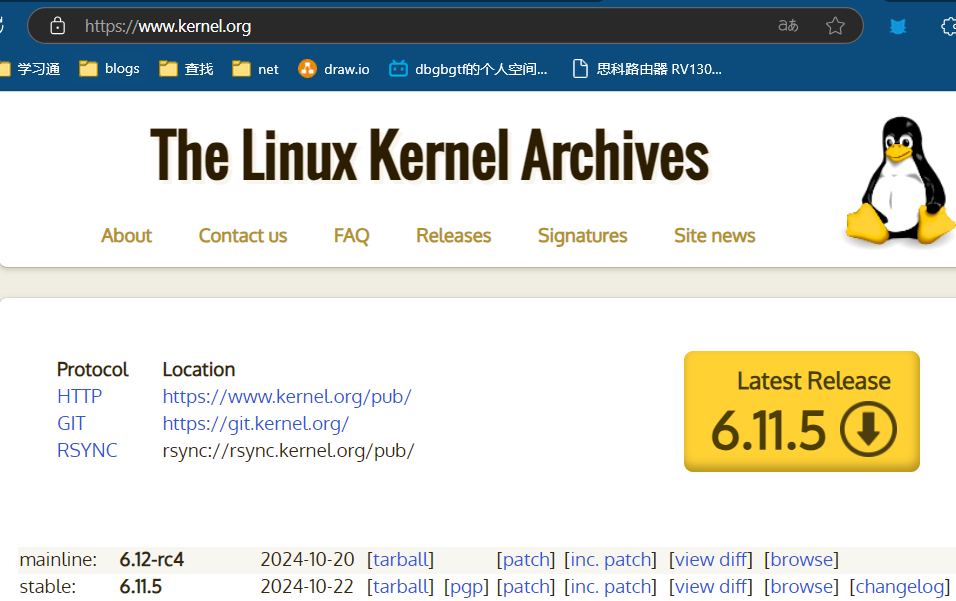
Task: Open the page translate icon
Action: (x=788, y=26)
